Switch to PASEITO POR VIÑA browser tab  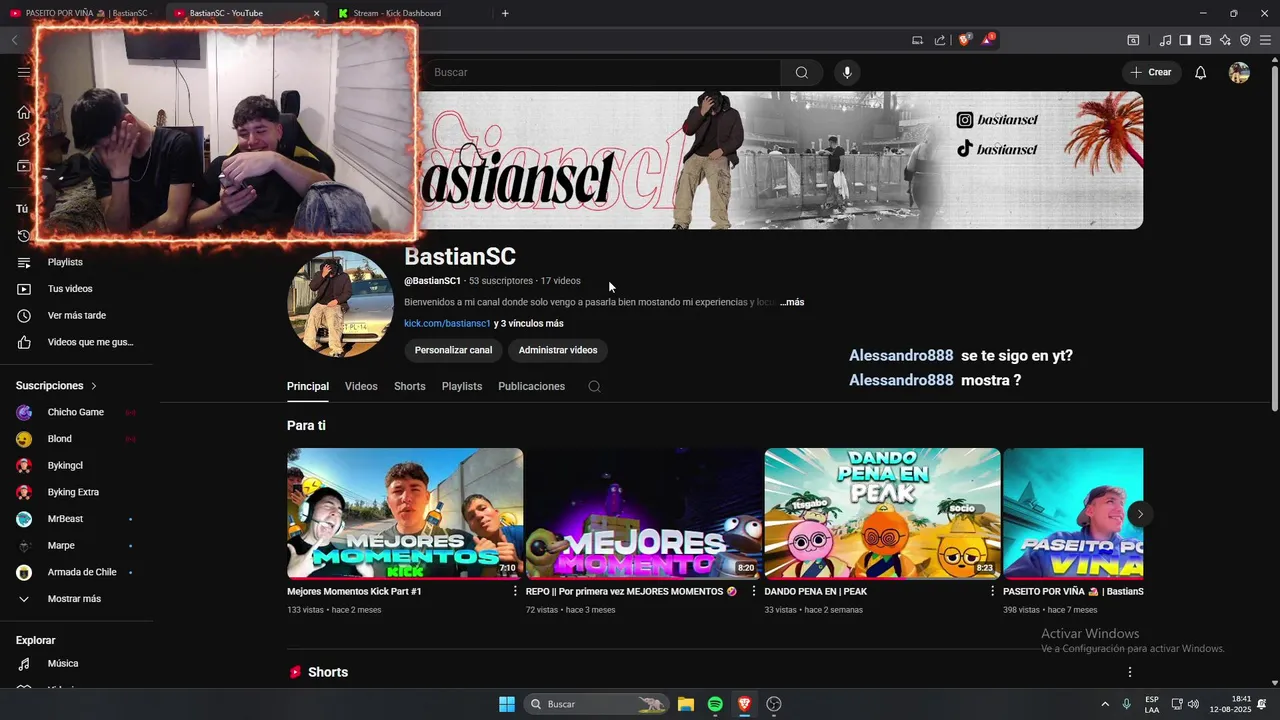coord(82,13)
